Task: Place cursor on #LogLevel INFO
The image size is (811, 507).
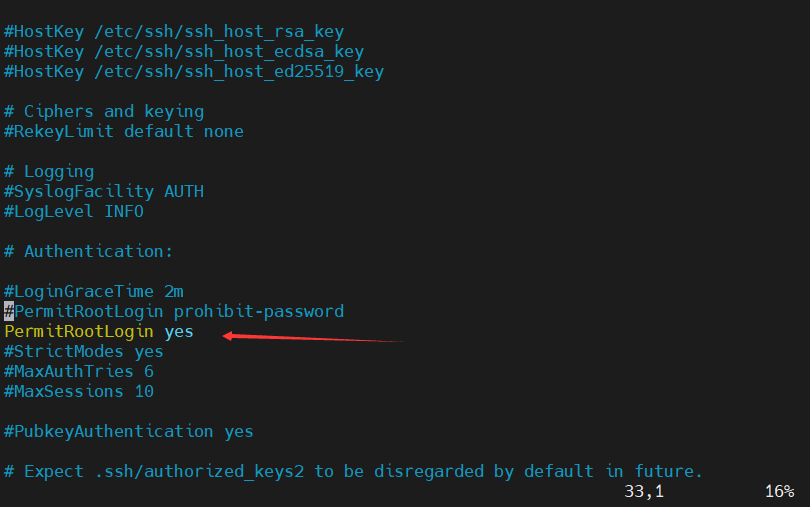Action: tap(74, 211)
